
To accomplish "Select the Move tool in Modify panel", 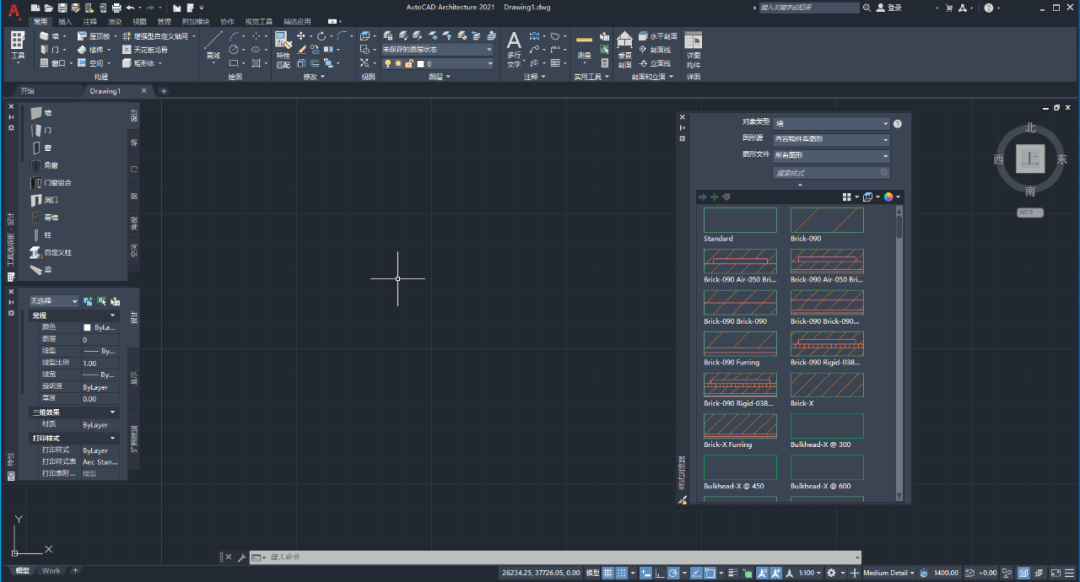I will pyautogui.click(x=301, y=36).
